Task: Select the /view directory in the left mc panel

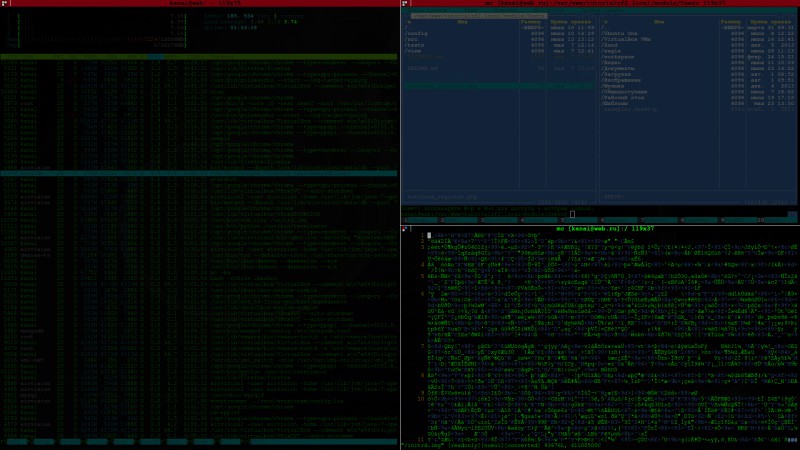Action: coord(414,51)
